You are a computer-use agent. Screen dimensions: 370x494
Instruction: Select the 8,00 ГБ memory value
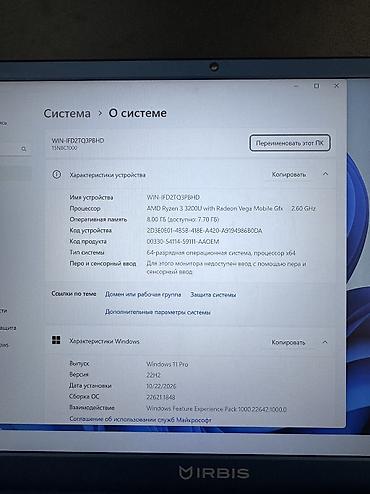[x=183, y=220]
